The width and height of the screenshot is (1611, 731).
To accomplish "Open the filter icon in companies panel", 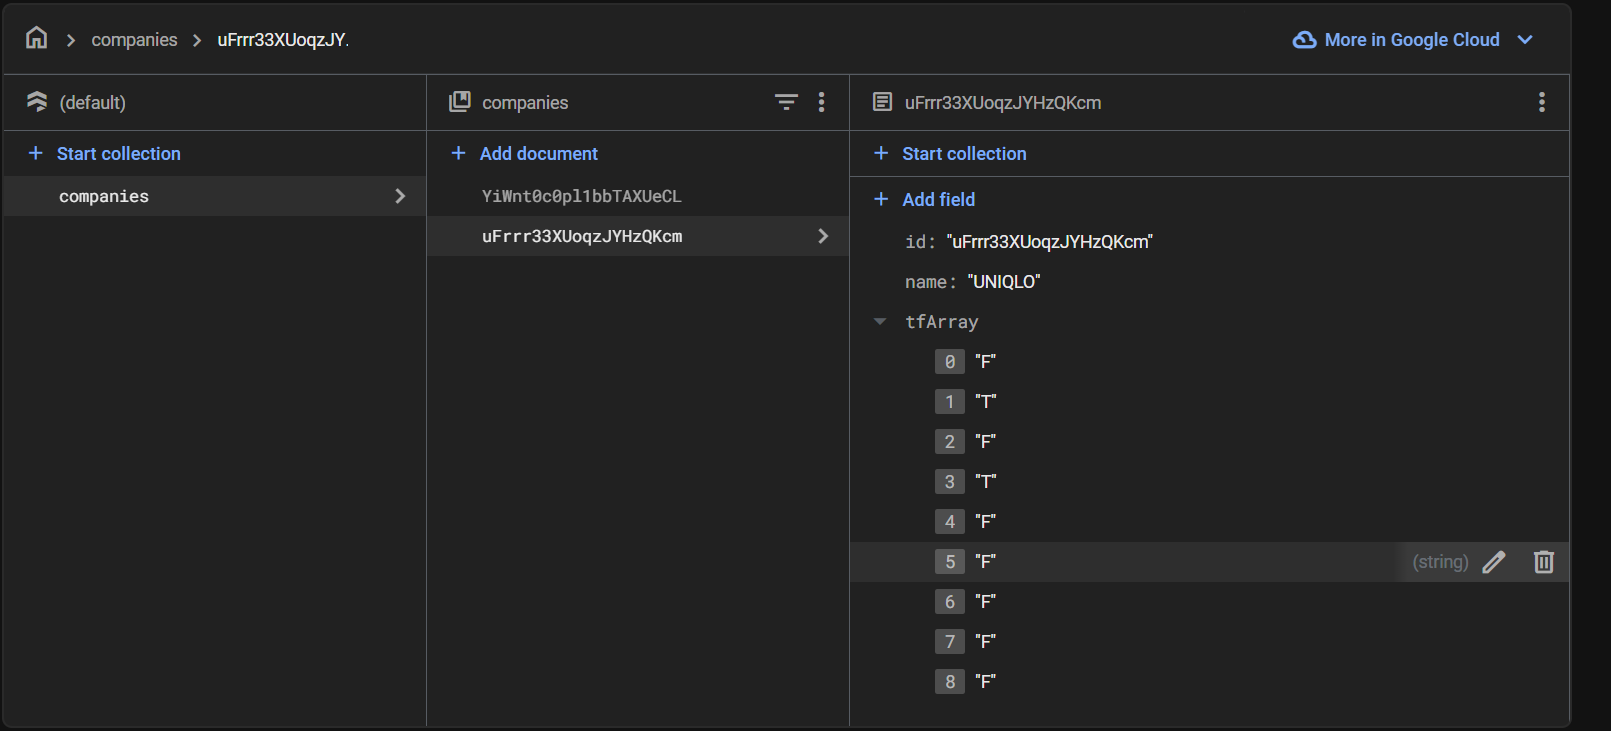I will 786,102.
